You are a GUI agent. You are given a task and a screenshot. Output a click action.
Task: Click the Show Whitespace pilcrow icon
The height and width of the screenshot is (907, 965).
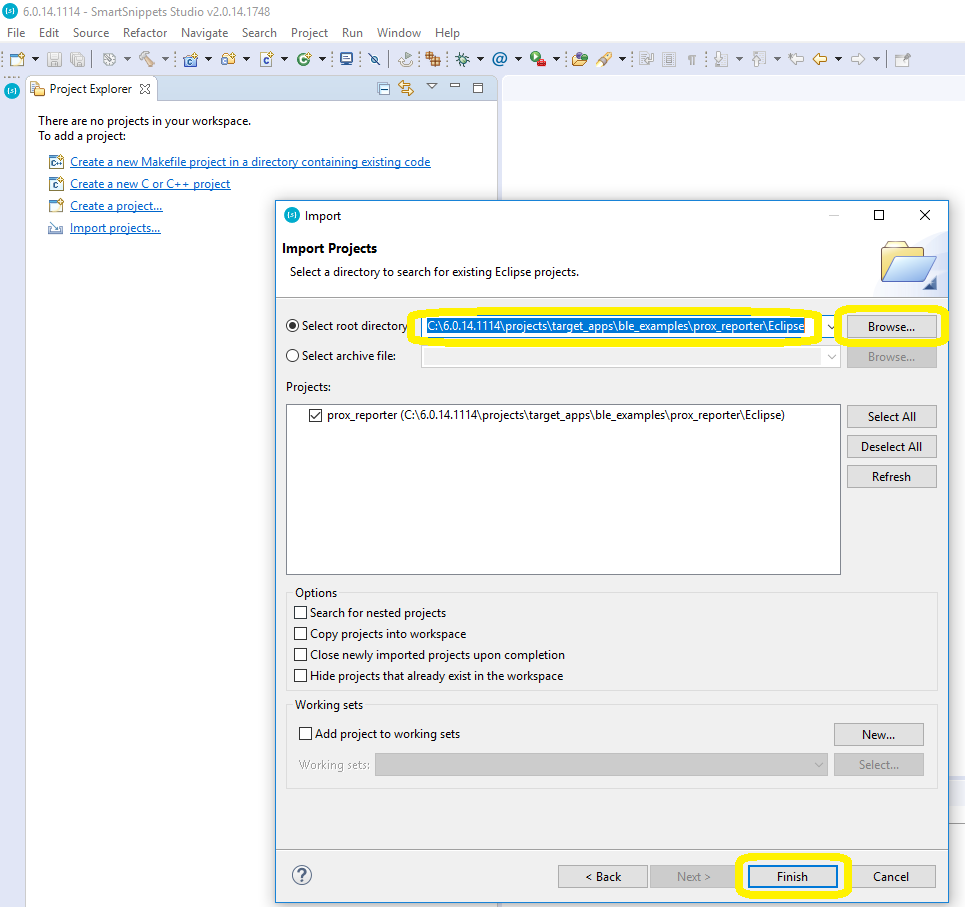[692, 59]
